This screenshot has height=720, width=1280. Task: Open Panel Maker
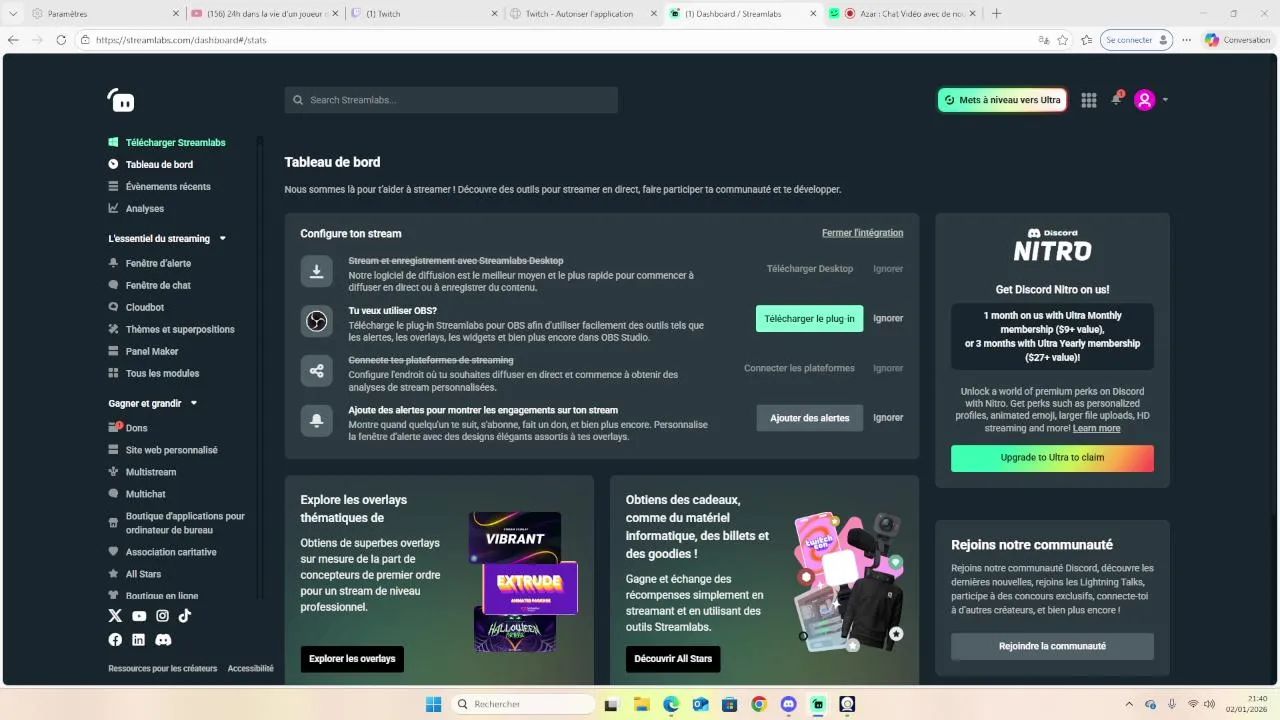pos(143,352)
